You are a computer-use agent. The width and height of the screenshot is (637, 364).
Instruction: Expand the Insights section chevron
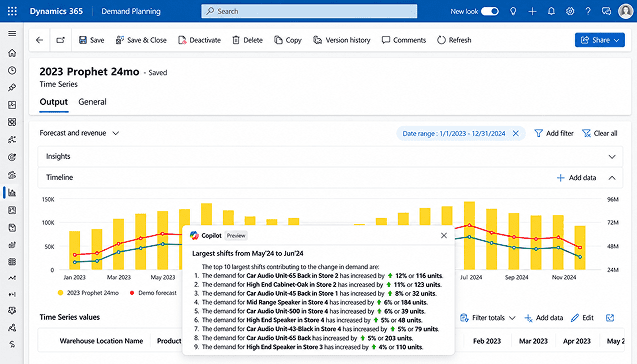click(x=612, y=157)
